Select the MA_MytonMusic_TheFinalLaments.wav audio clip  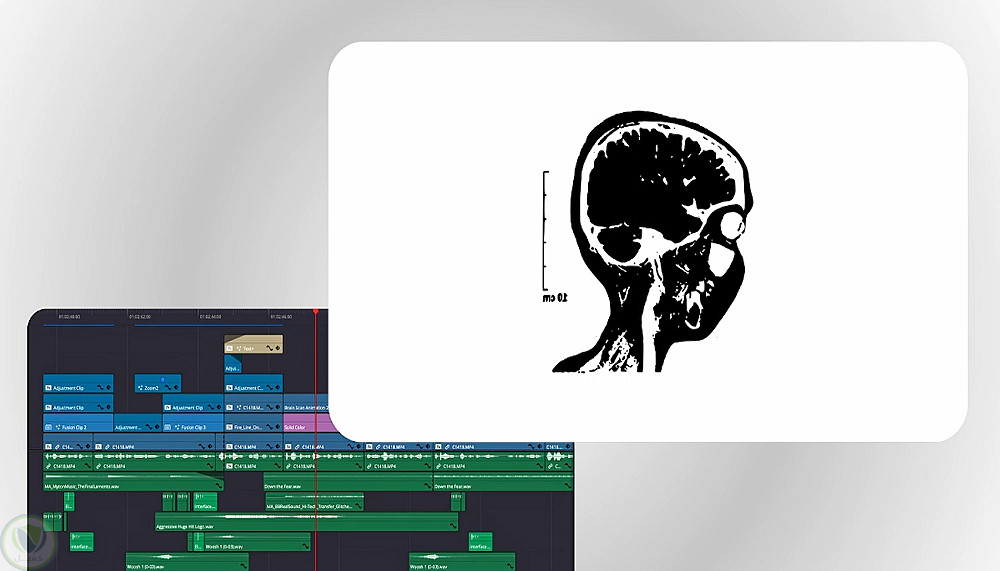pos(133,482)
